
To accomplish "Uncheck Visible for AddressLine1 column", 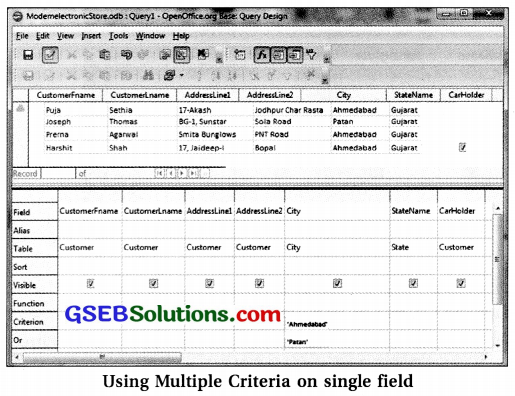I will (x=209, y=284).
